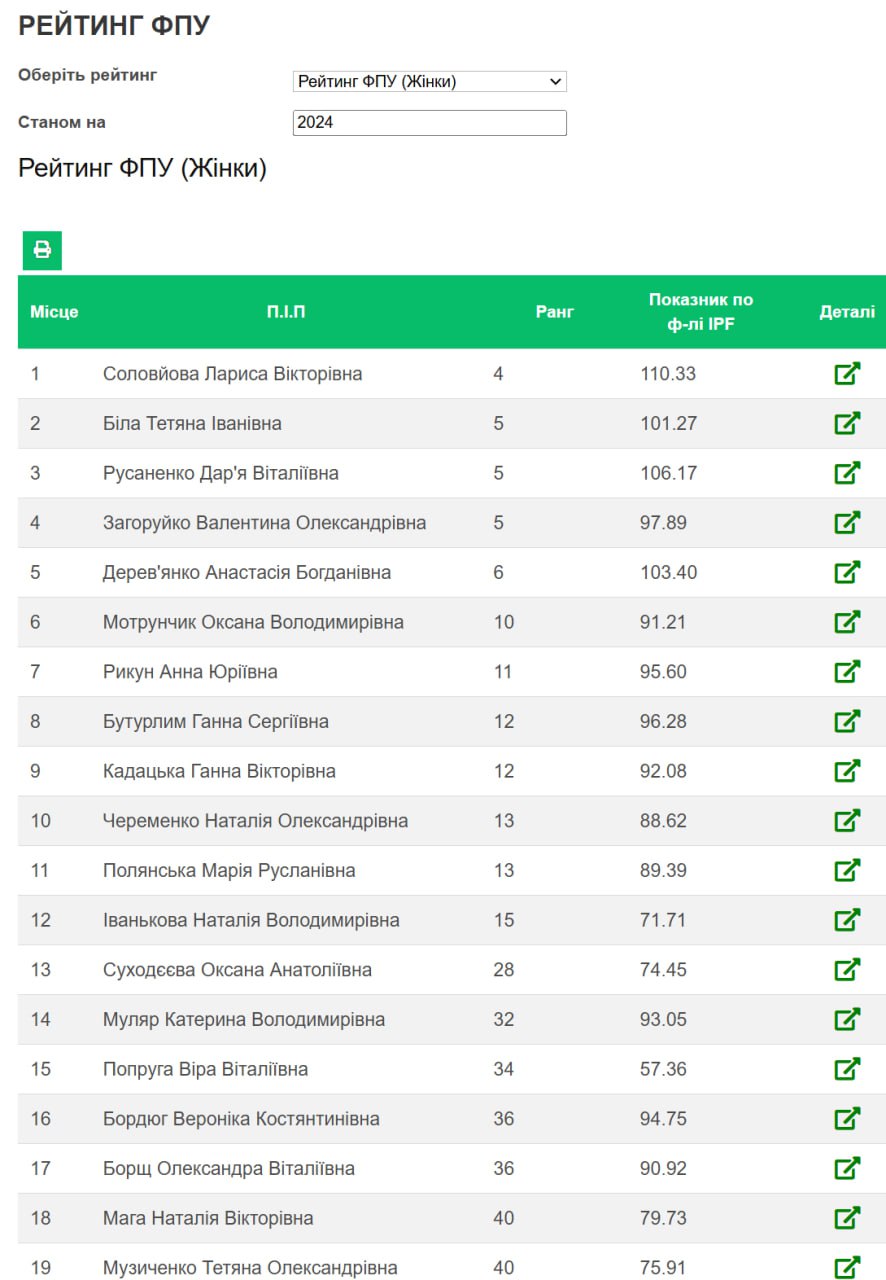Click the rank value 28
886x1280 pixels.
click(503, 970)
